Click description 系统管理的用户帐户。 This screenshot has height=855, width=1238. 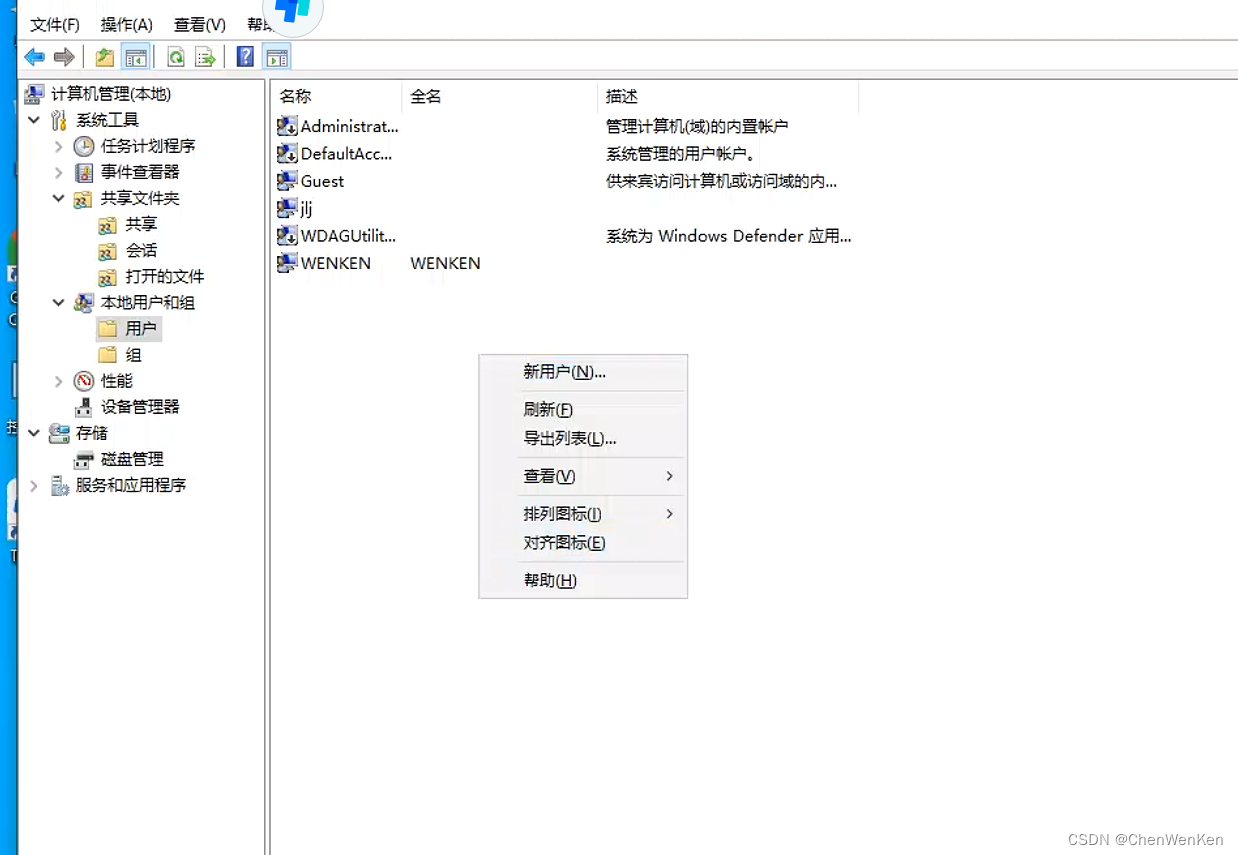pos(681,153)
